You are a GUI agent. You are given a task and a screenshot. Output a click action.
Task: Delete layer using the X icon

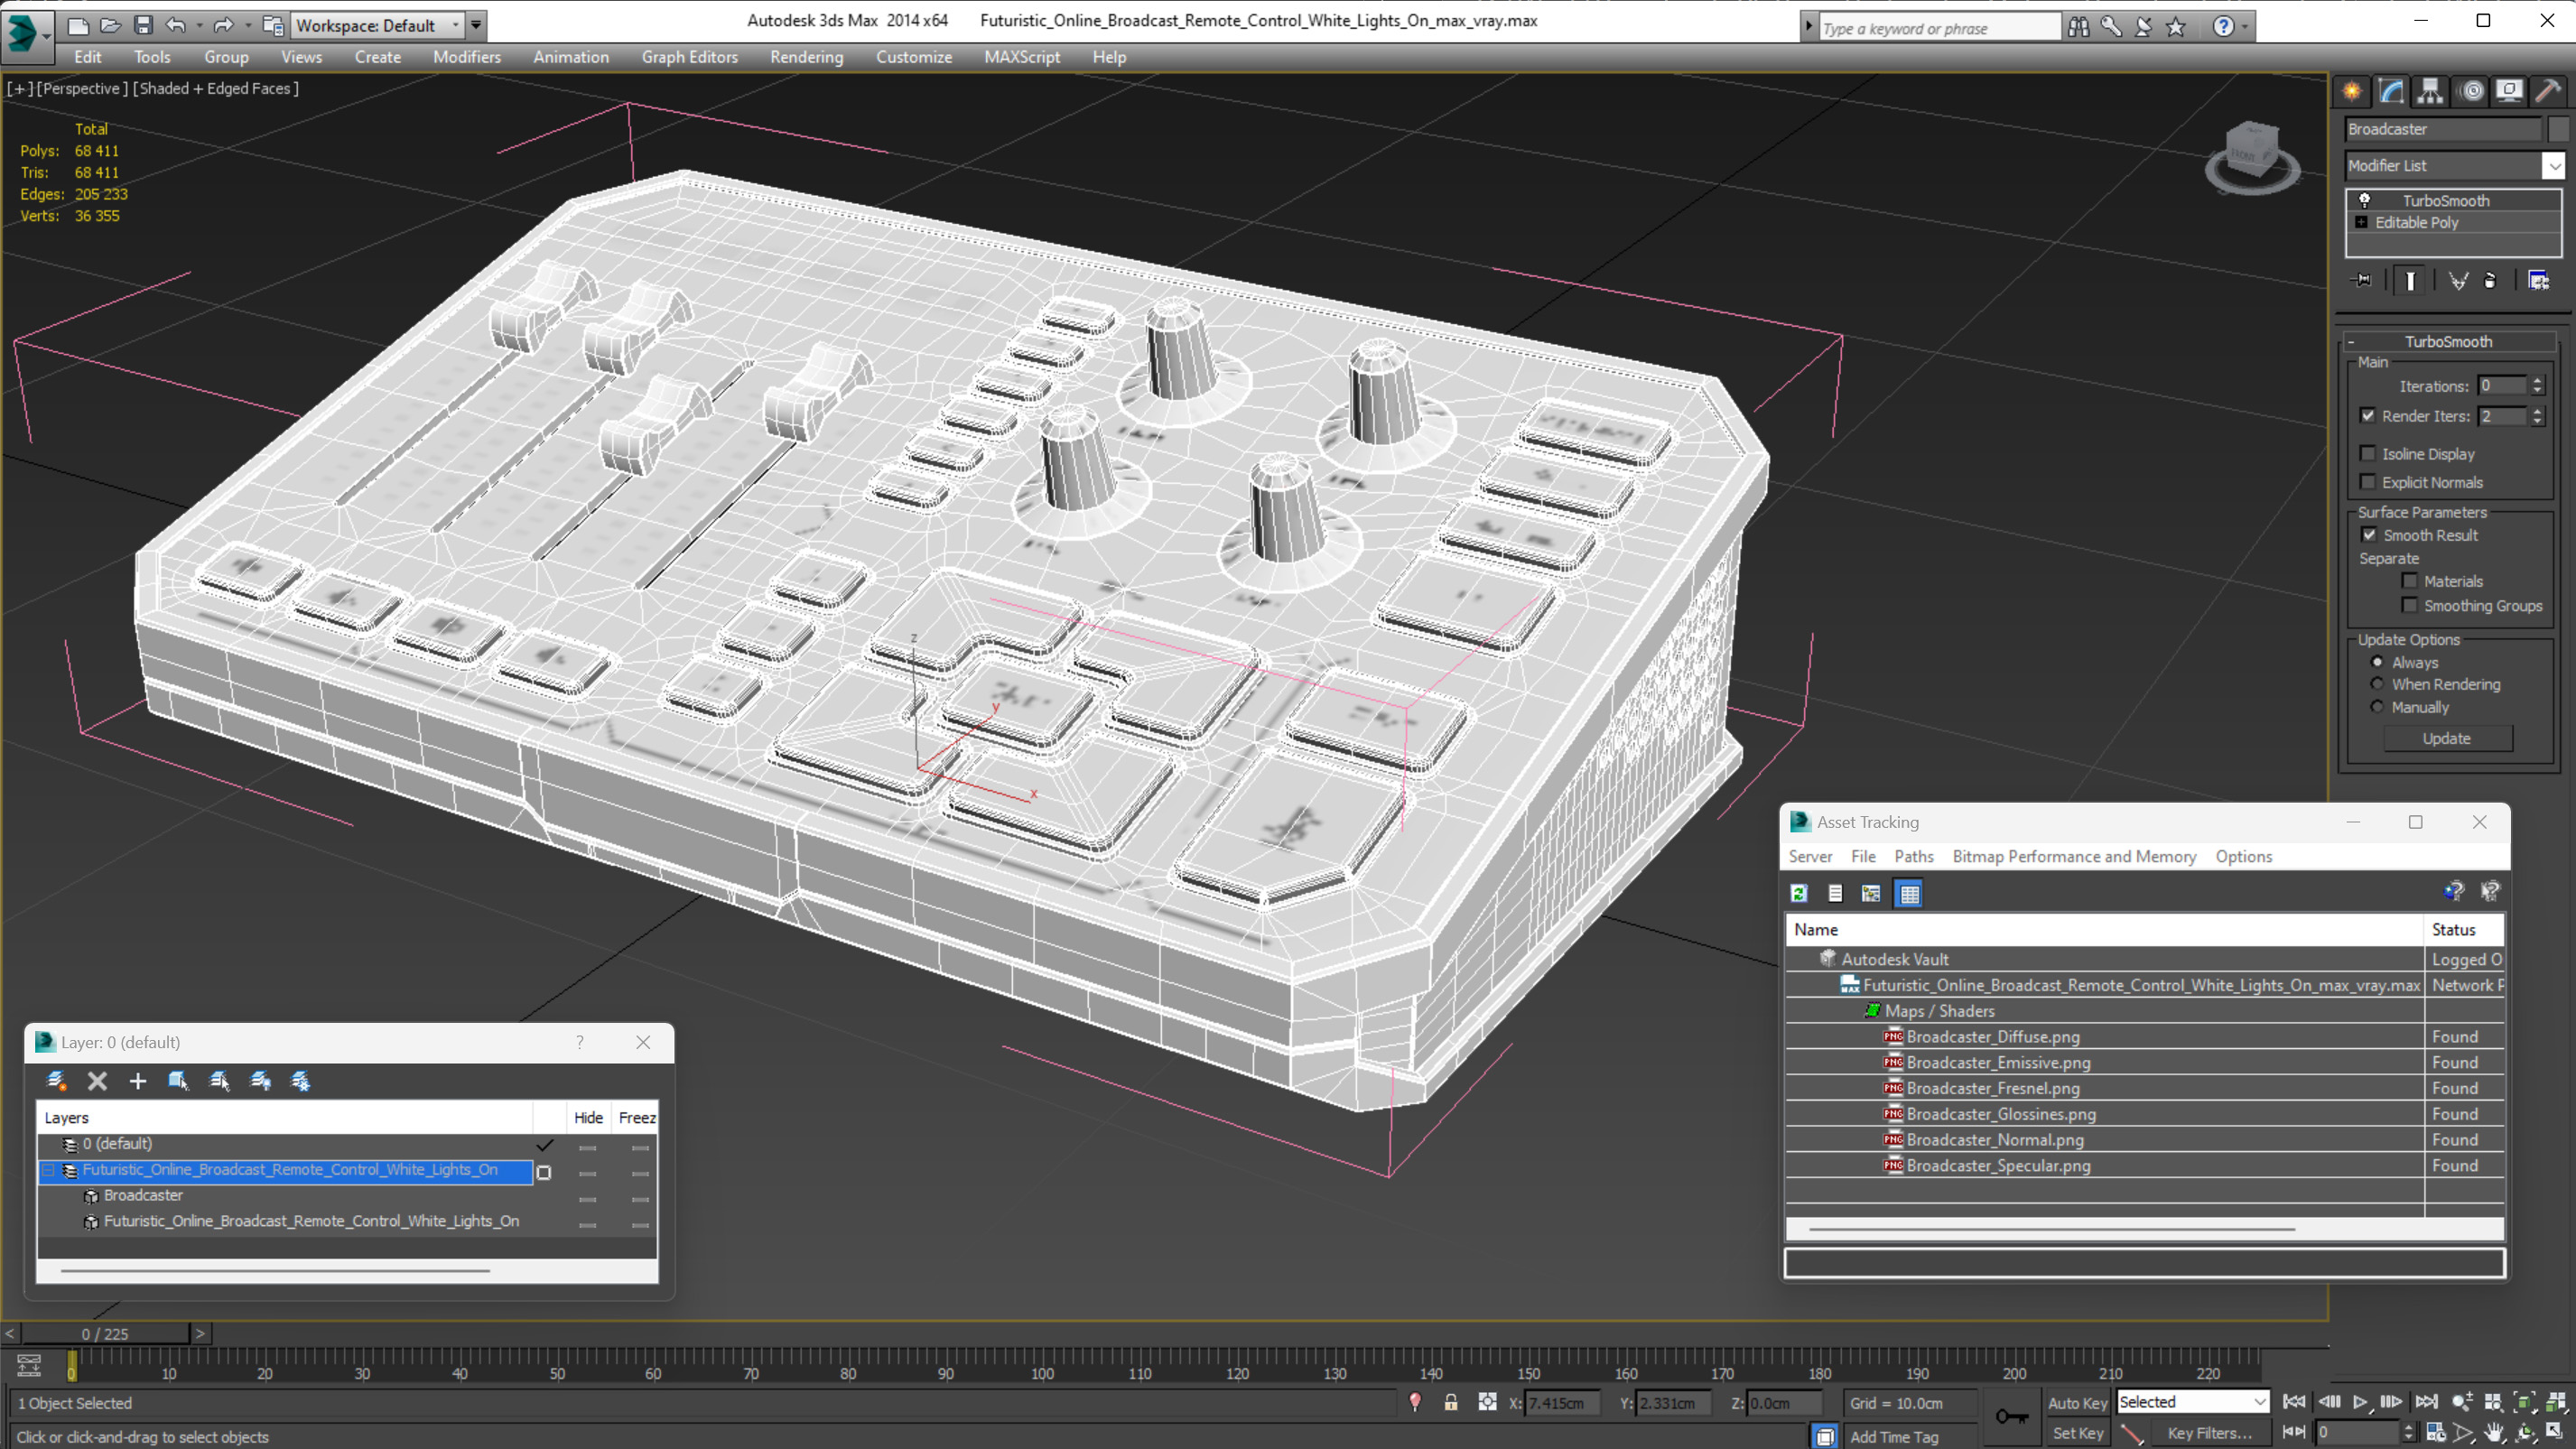(x=97, y=1080)
